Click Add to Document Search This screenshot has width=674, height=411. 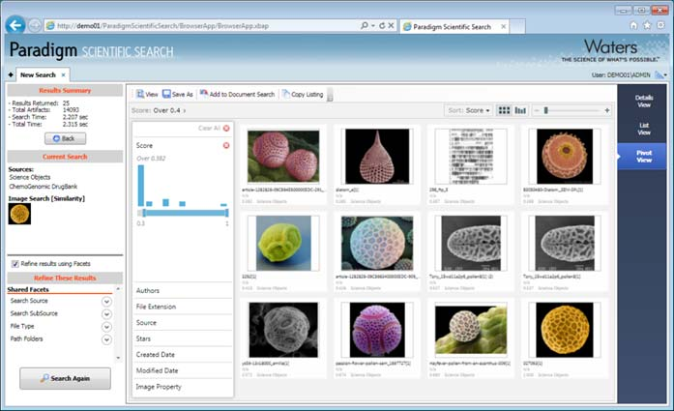pos(237,94)
